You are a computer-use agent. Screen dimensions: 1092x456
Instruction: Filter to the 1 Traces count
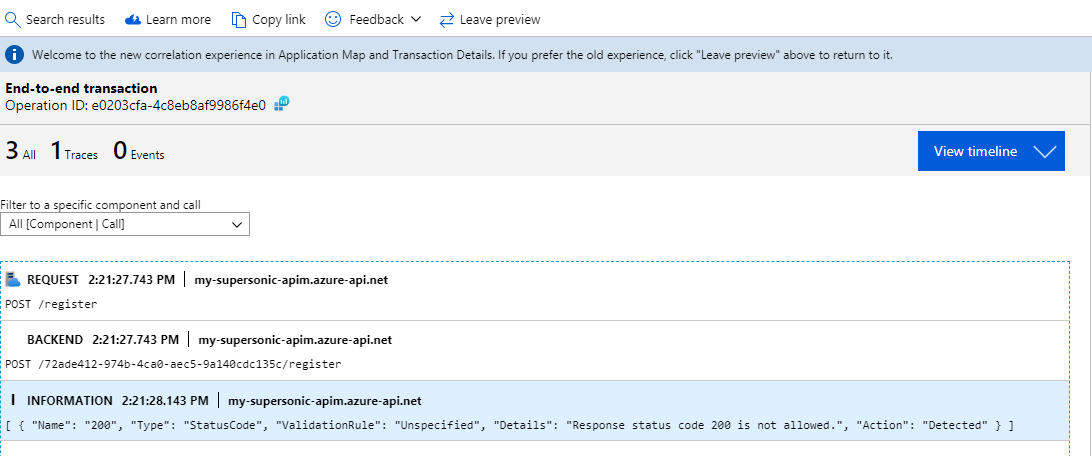[x=74, y=152]
